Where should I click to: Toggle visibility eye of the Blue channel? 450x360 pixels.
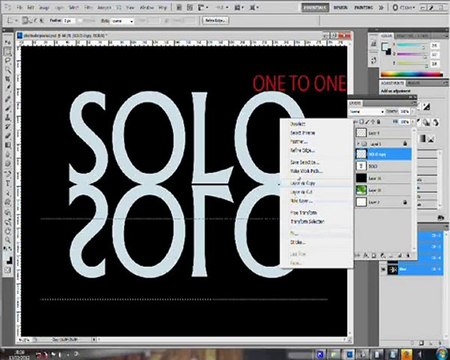[383, 269]
